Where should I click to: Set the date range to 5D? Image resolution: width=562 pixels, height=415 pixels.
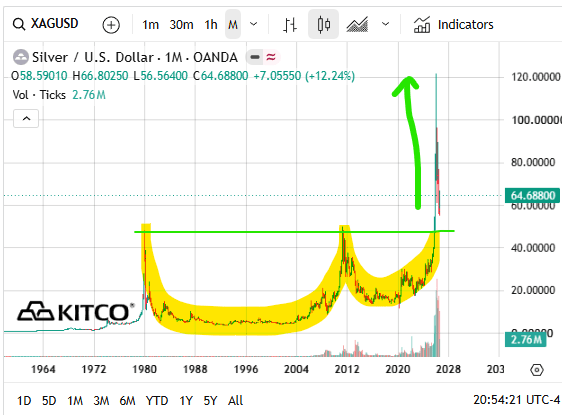click(x=49, y=400)
